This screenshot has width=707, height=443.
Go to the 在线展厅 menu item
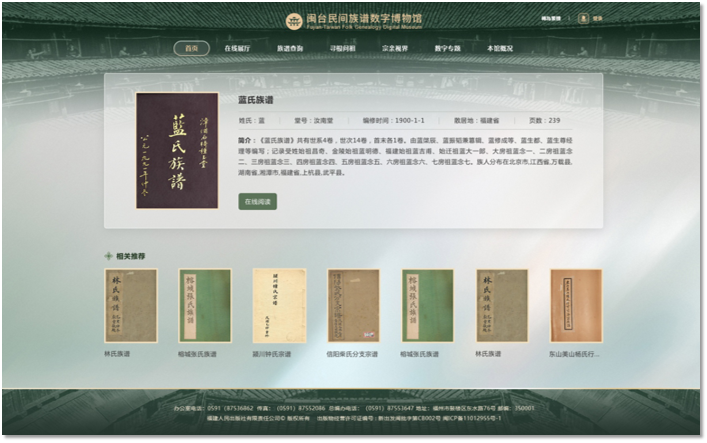tap(237, 48)
